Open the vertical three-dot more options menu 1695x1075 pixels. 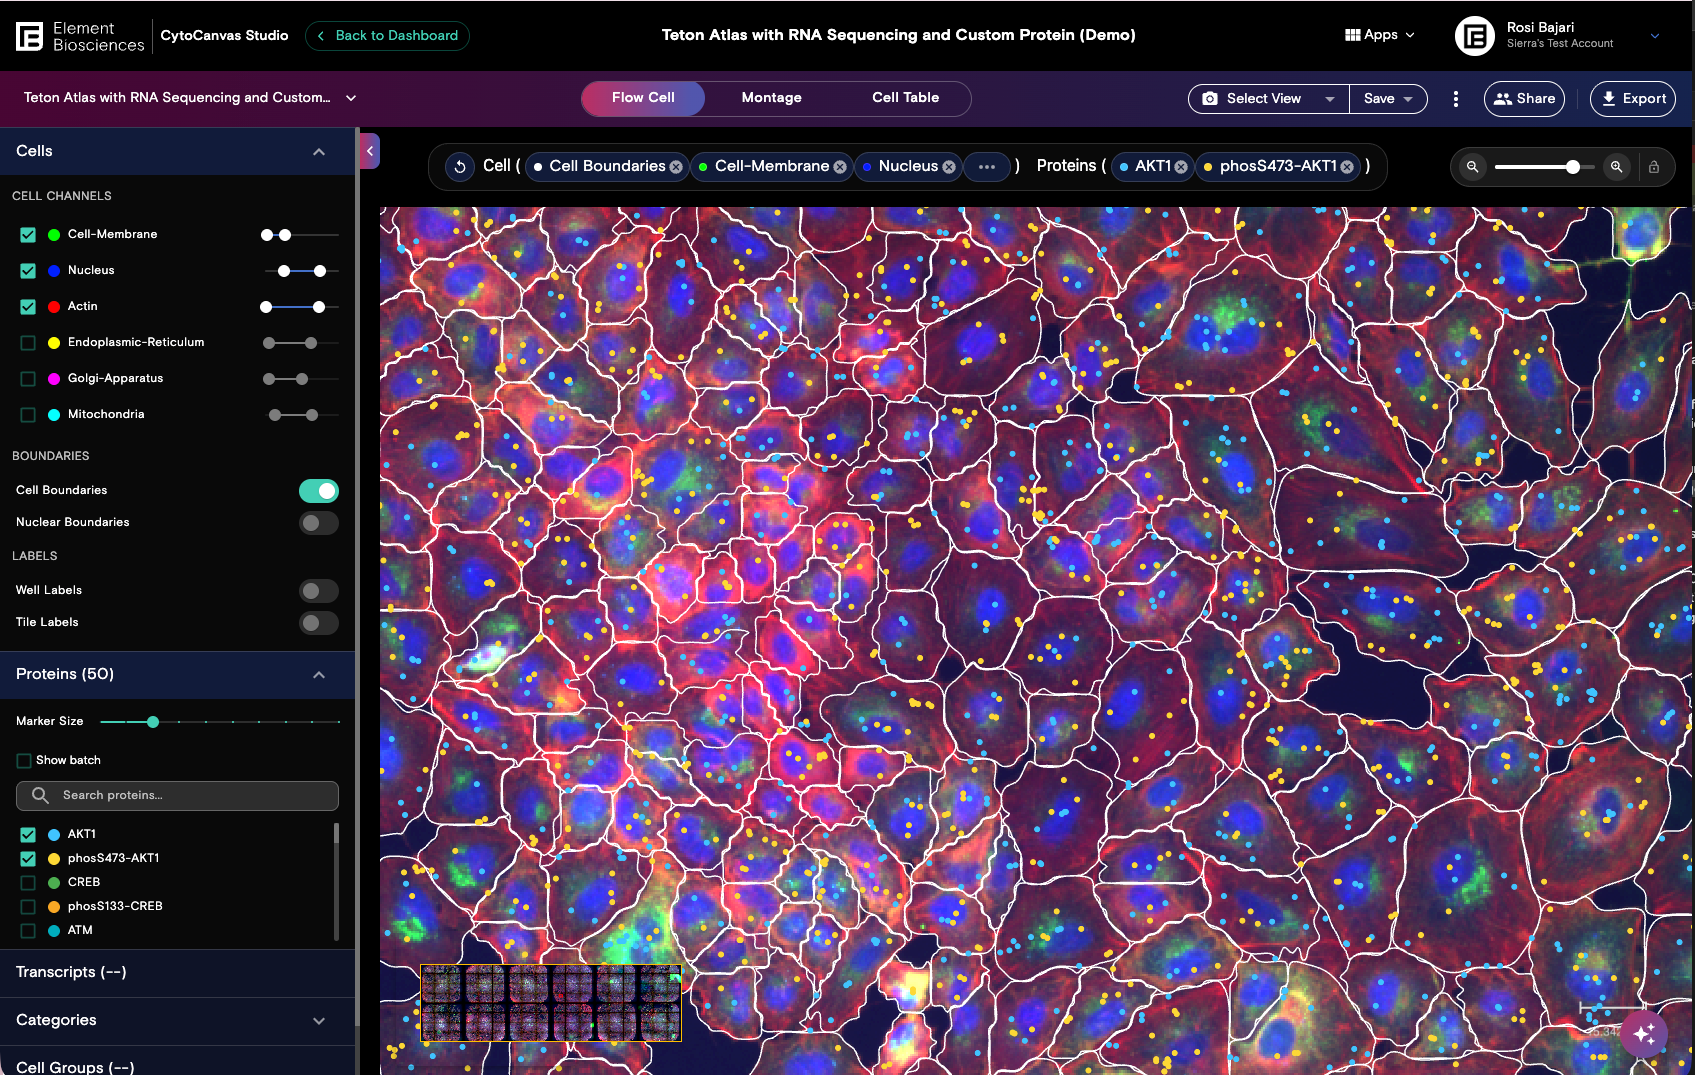[1456, 99]
